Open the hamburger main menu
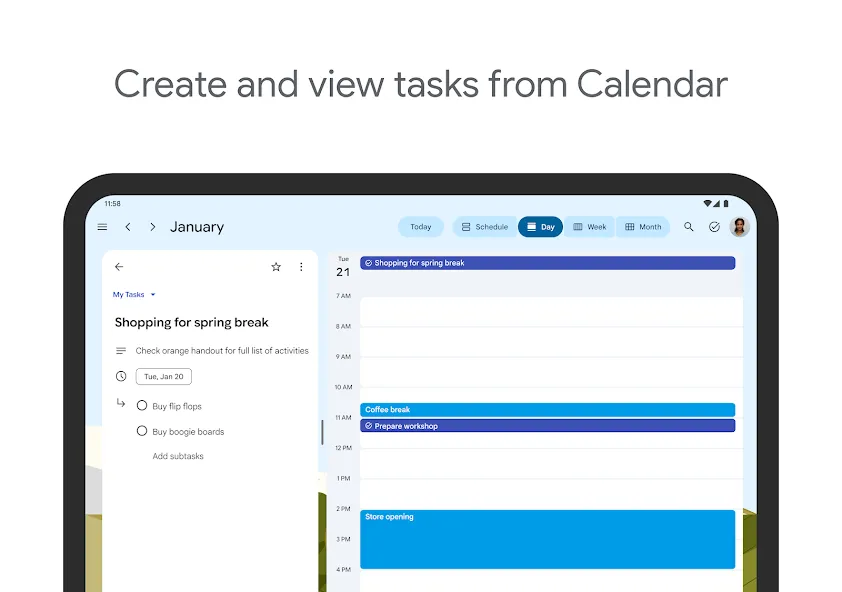The height and width of the screenshot is (592, 842). coord(102,227)
